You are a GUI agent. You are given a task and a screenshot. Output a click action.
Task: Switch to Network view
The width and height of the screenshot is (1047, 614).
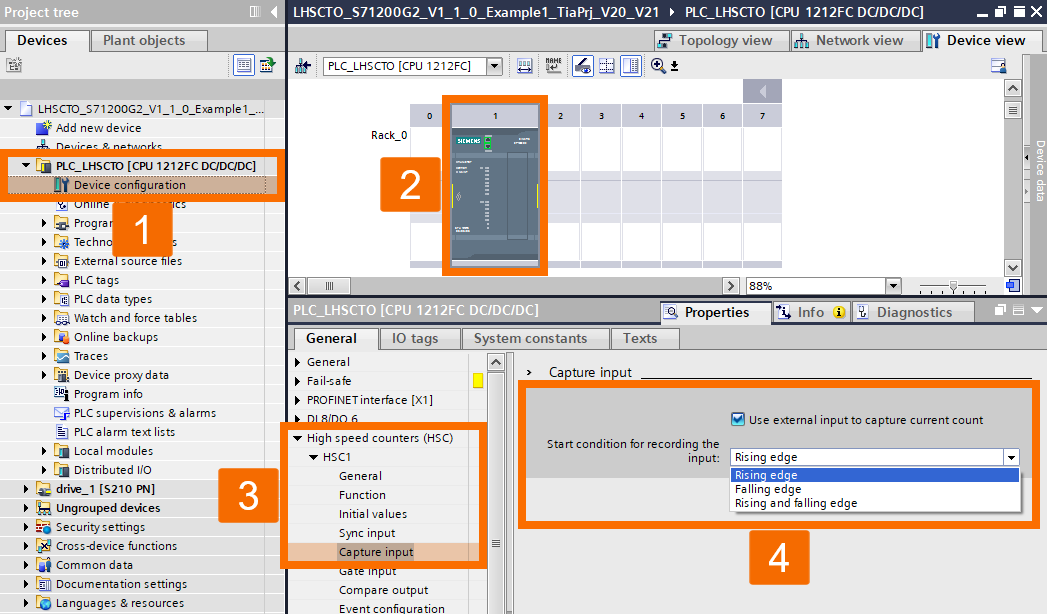[x=855, y=41]
